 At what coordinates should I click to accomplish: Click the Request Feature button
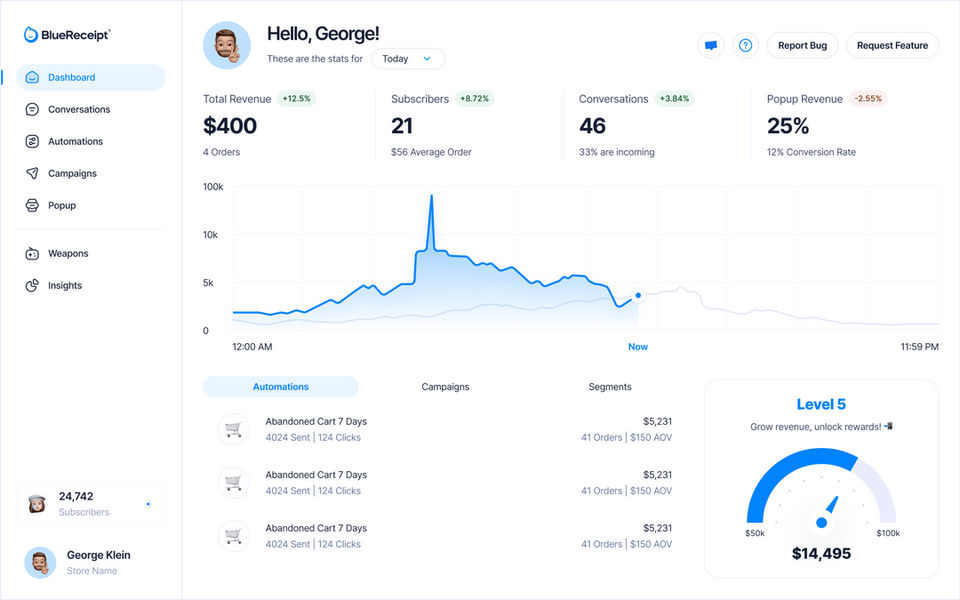[892, 45]
